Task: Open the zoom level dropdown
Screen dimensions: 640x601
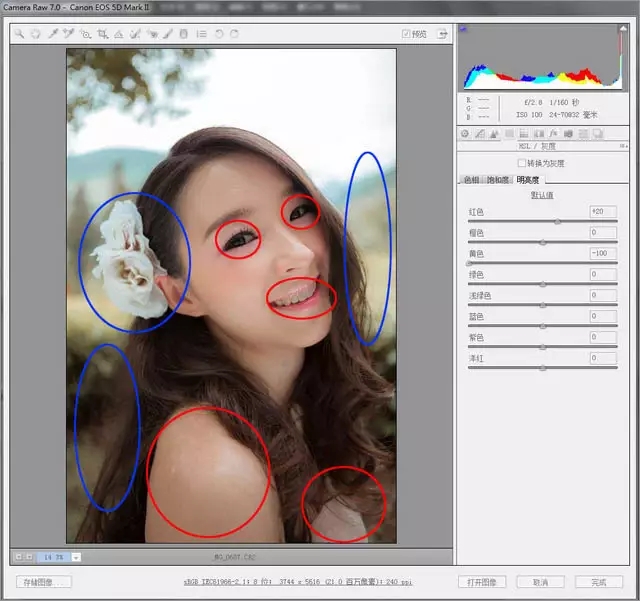Action: tap(77, 557)
